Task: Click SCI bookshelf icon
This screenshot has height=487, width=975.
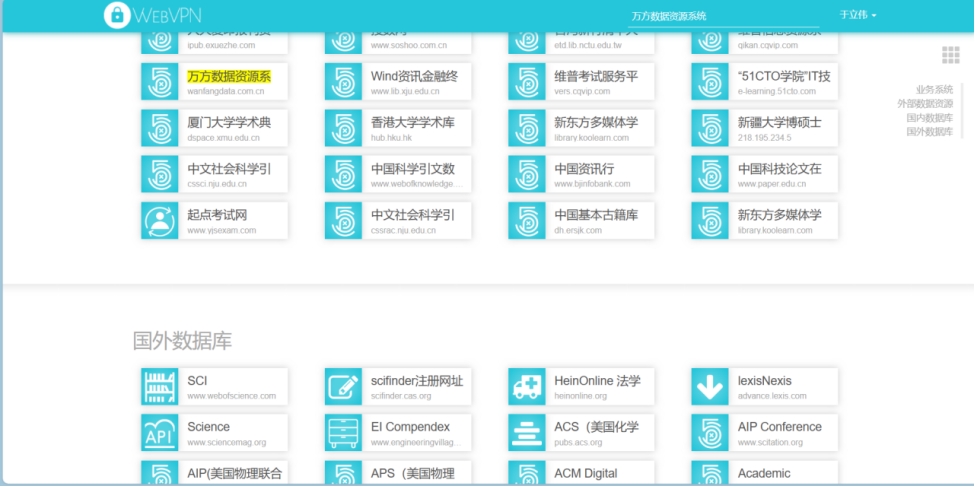Action: click(x=160, y=387)
